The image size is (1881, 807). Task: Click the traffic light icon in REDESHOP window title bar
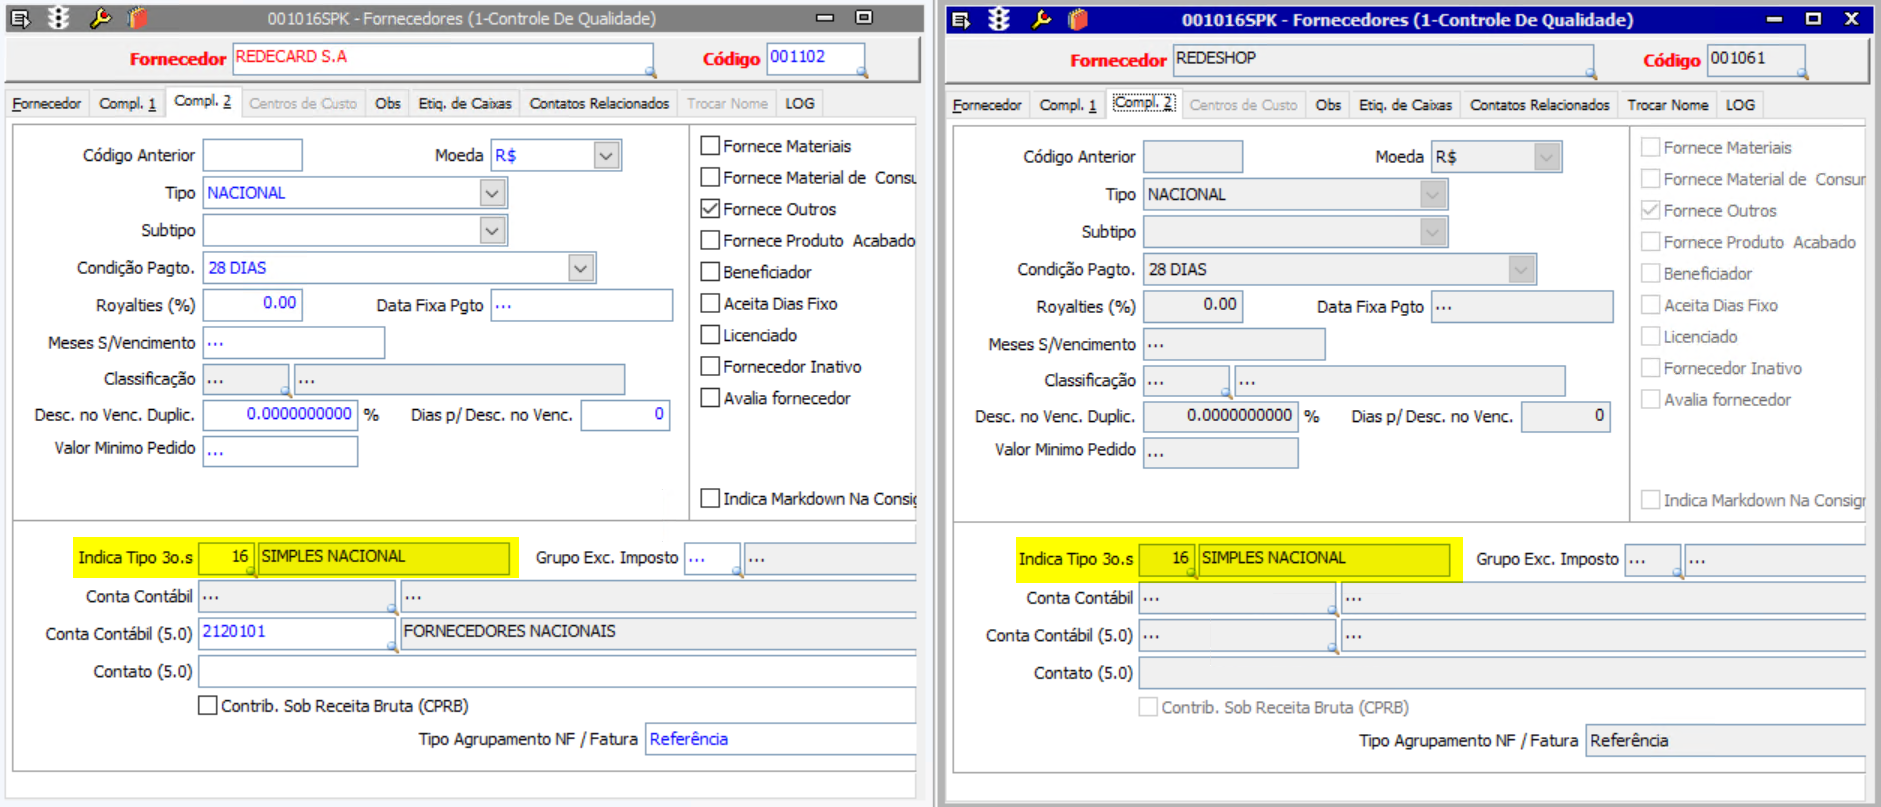coord(999,20)
